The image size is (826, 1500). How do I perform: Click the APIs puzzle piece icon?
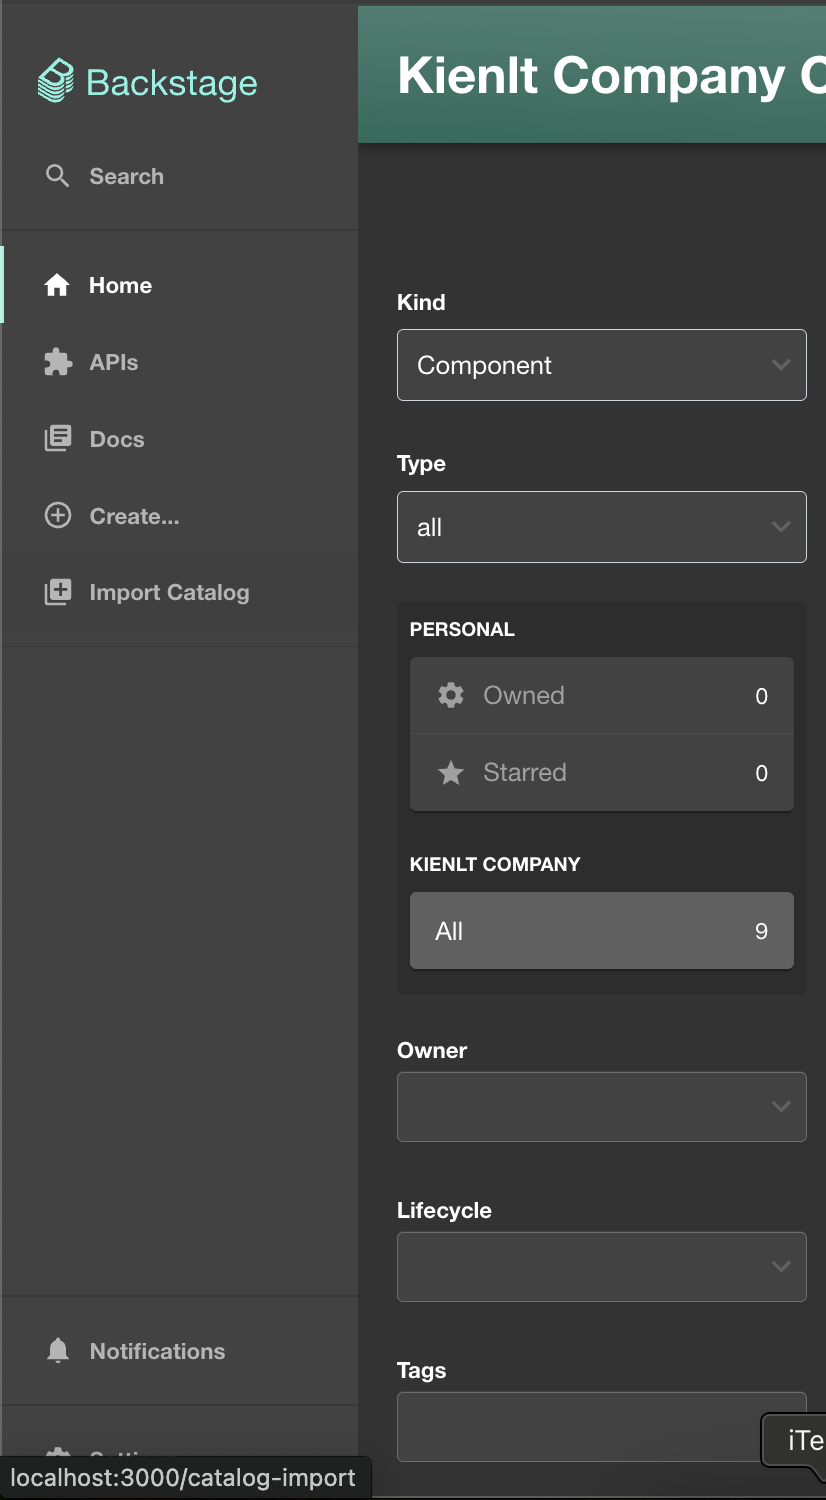[57, 362]
